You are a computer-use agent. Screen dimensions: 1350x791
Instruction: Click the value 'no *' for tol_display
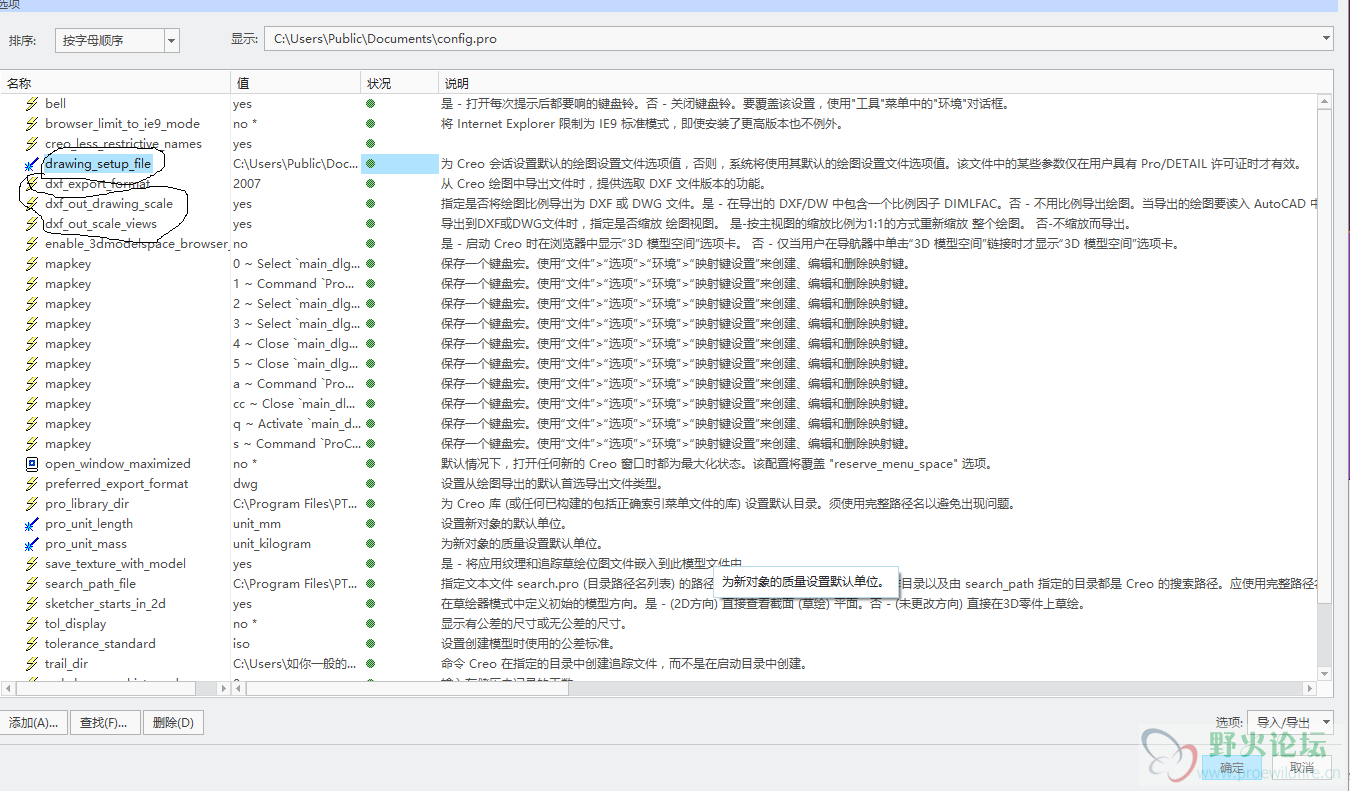(x=245, y=624)
